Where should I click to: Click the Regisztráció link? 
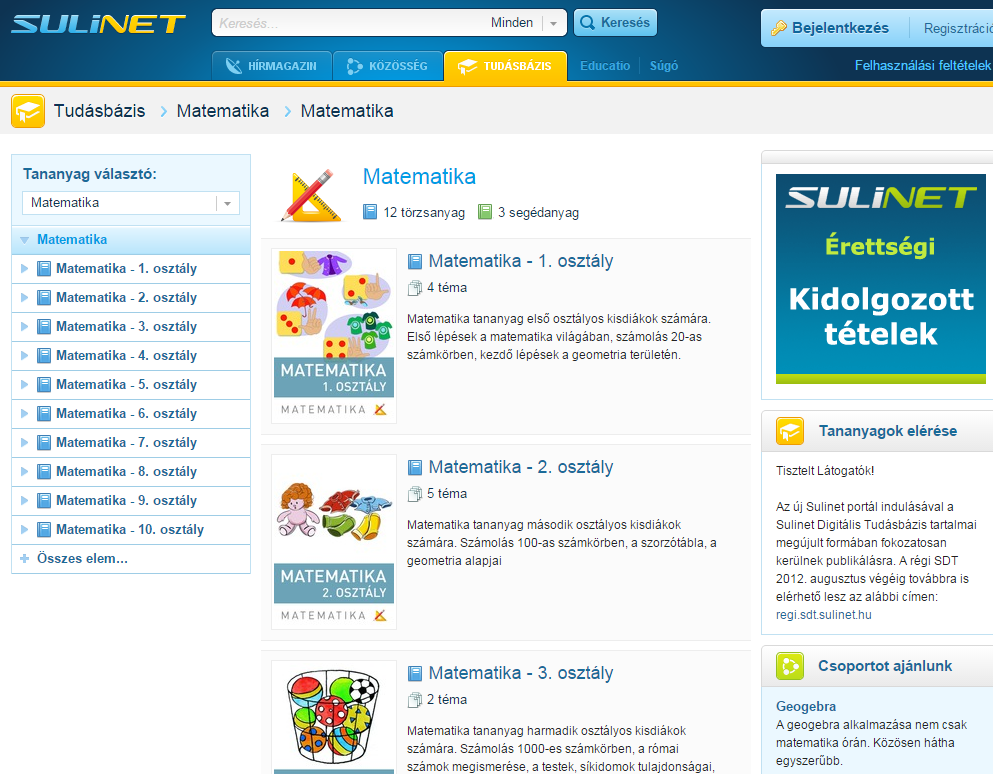[958, 29]
